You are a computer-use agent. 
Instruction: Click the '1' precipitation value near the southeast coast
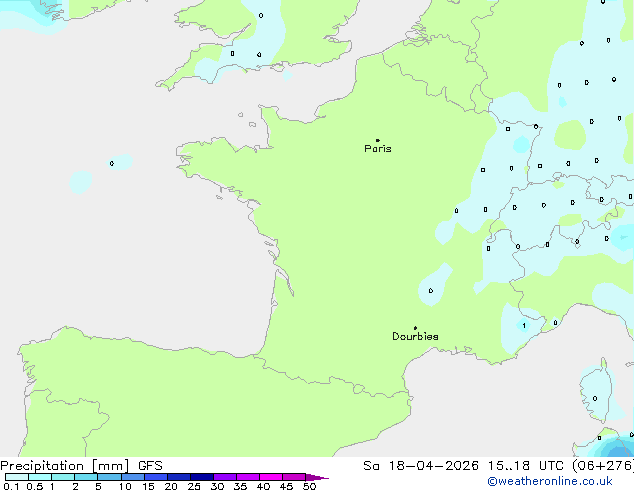tap(523, 325)
